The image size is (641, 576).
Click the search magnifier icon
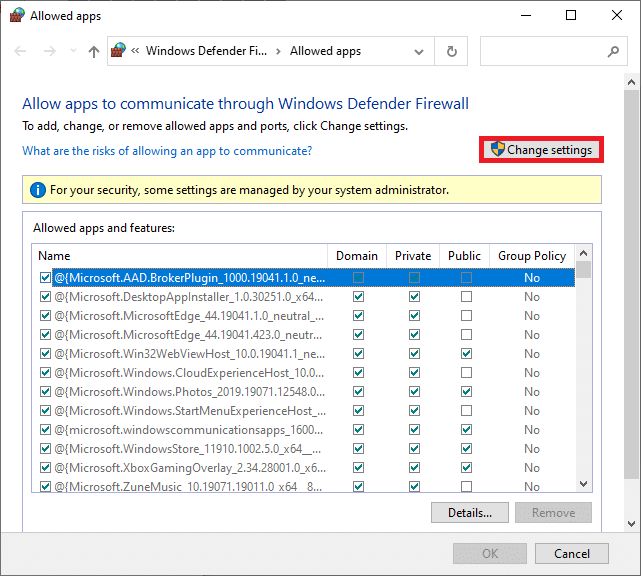click(613, 51)
